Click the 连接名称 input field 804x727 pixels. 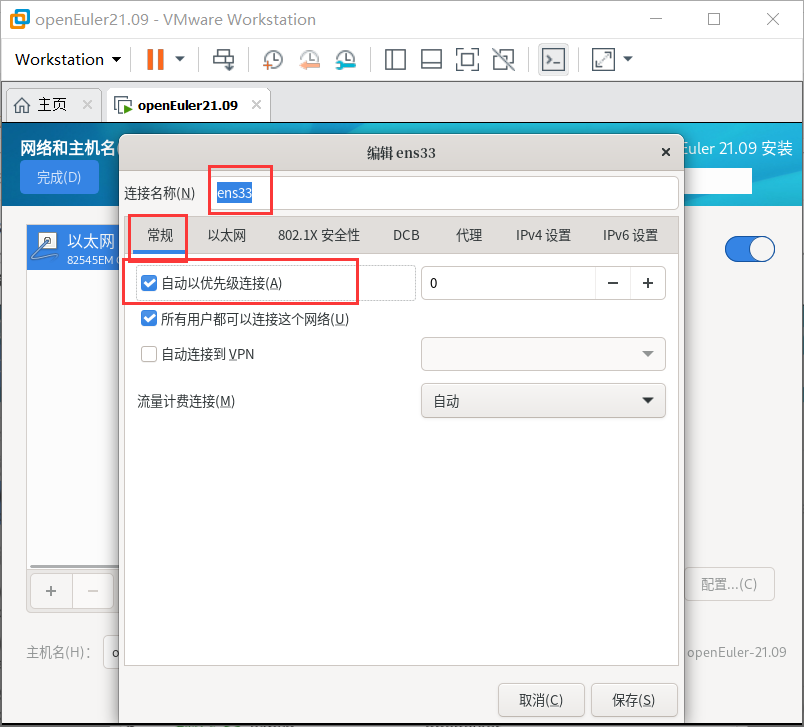pyautogui.click(x=444, y=193)
